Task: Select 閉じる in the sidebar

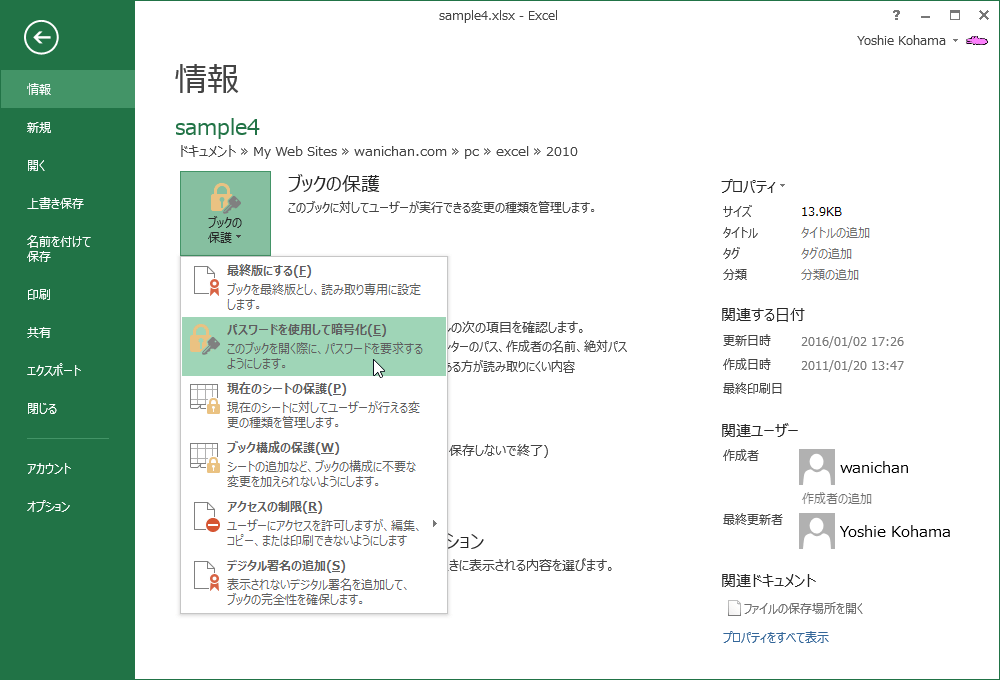Action: tap(68, 409)
